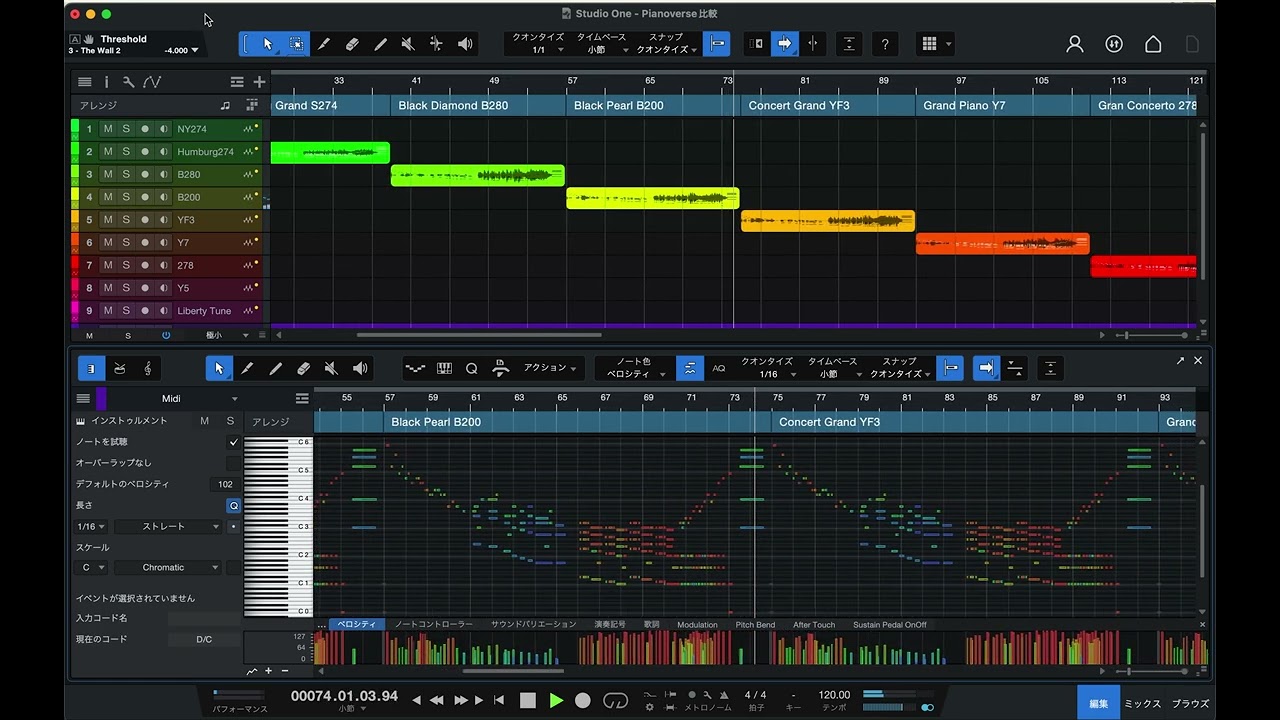Select the Modulation lane tab
Image resolution: width=1280 pixels, height=720 pixels.
[697, 625]
